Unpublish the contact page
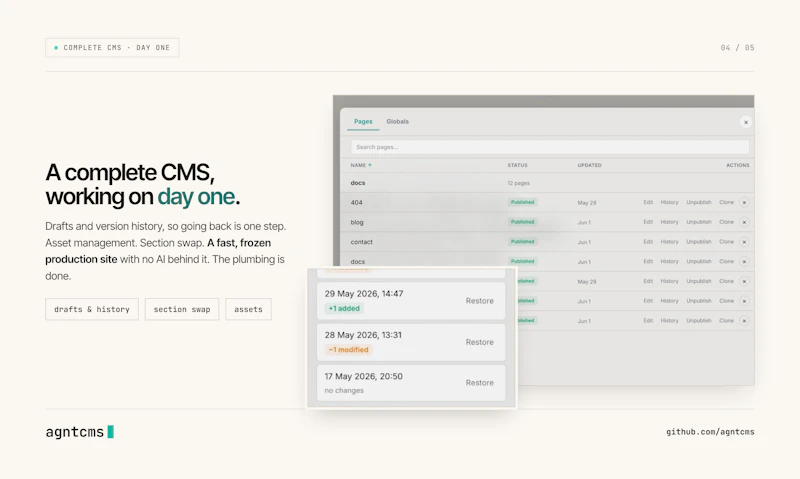This screenshot has width=800, height=479. coord(698,242)
